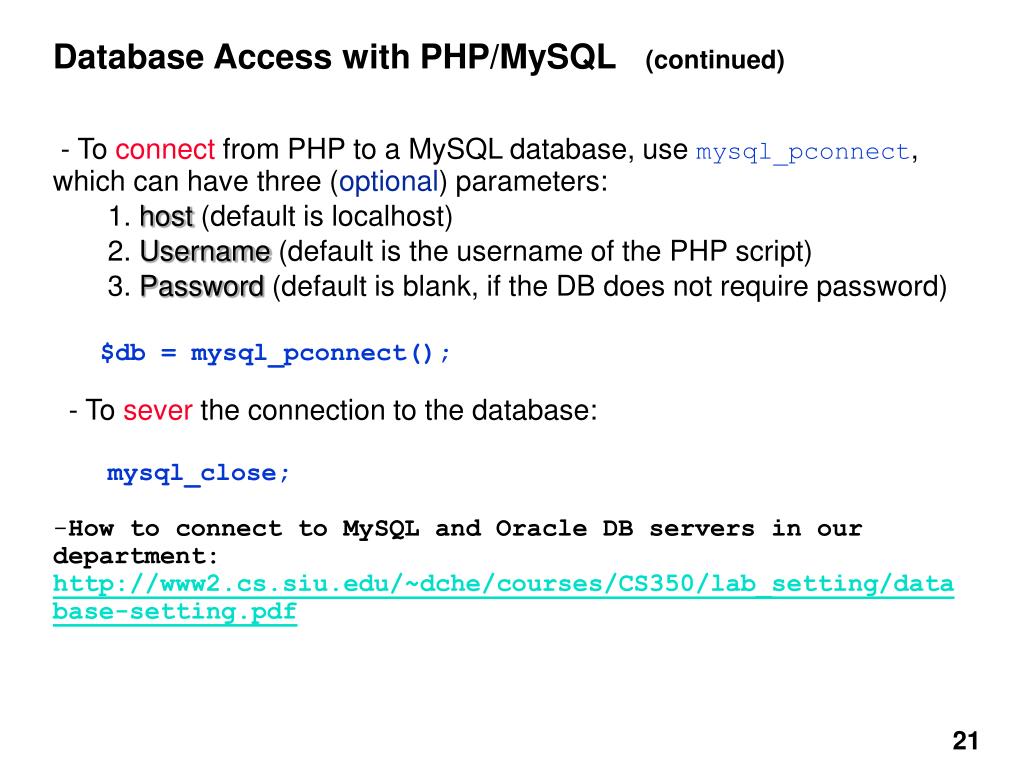Click the 'Username' list item
Viewport: 1024px width, 768px height.
pos(205,251)
